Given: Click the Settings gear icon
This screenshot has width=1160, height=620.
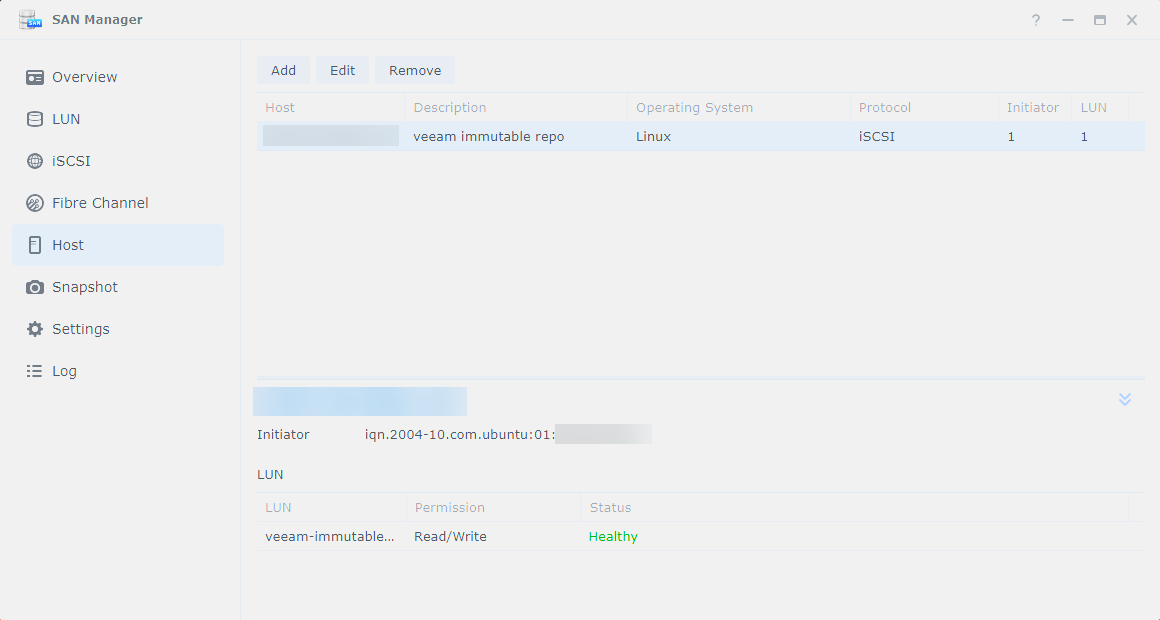Looking at the screenshot, I should point(35,329).
